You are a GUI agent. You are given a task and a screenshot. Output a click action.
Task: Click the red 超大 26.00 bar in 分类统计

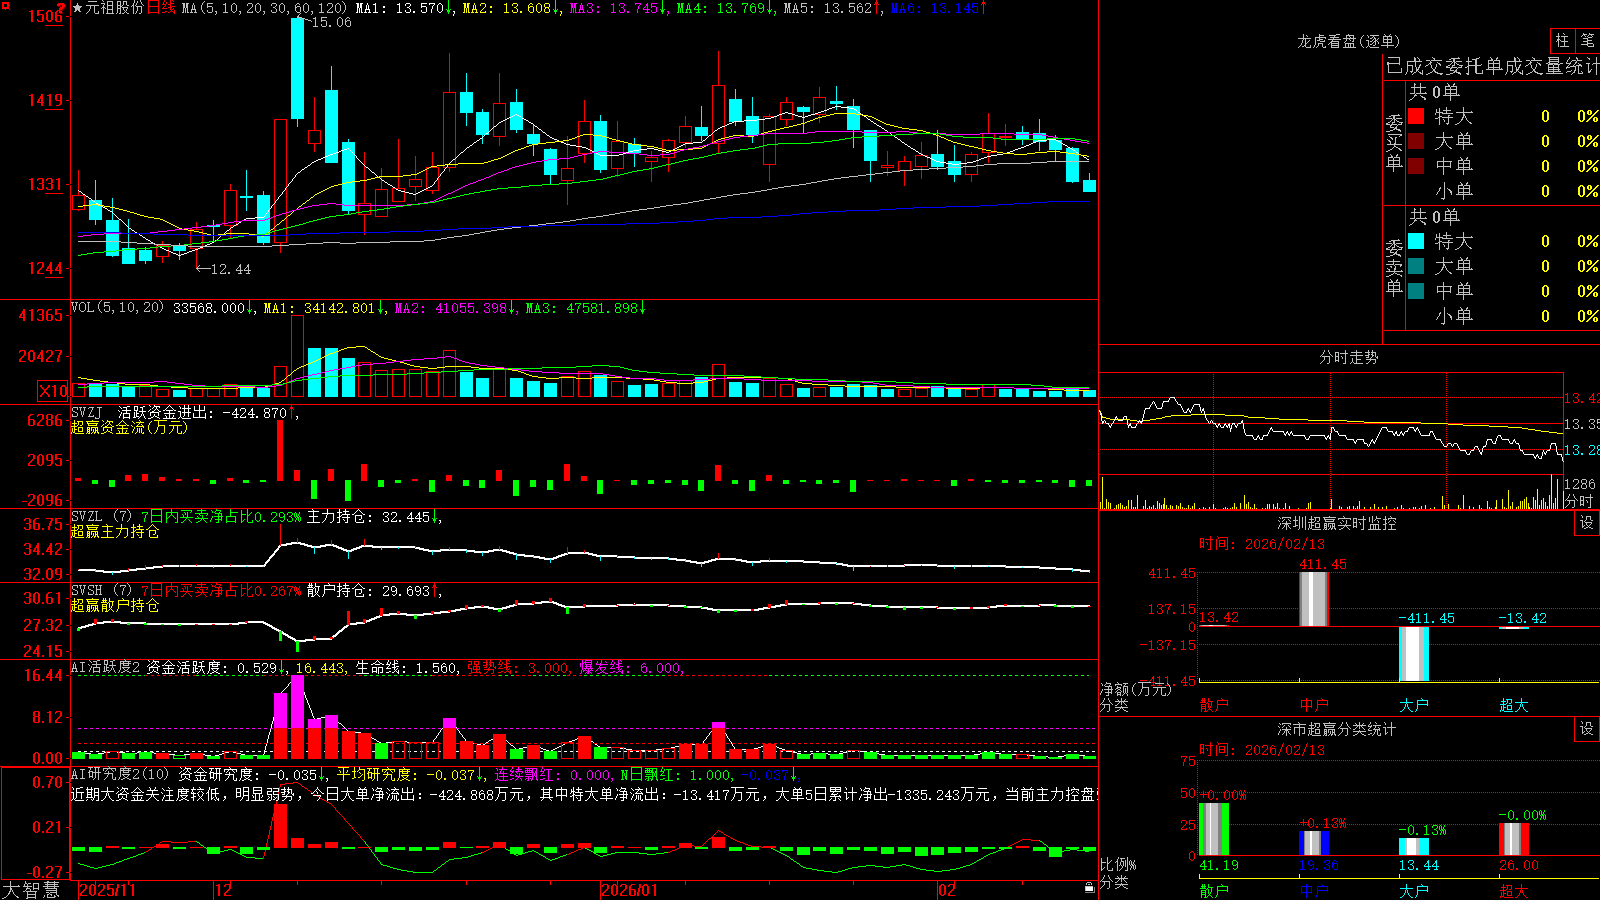click(x=1514, y=839)
